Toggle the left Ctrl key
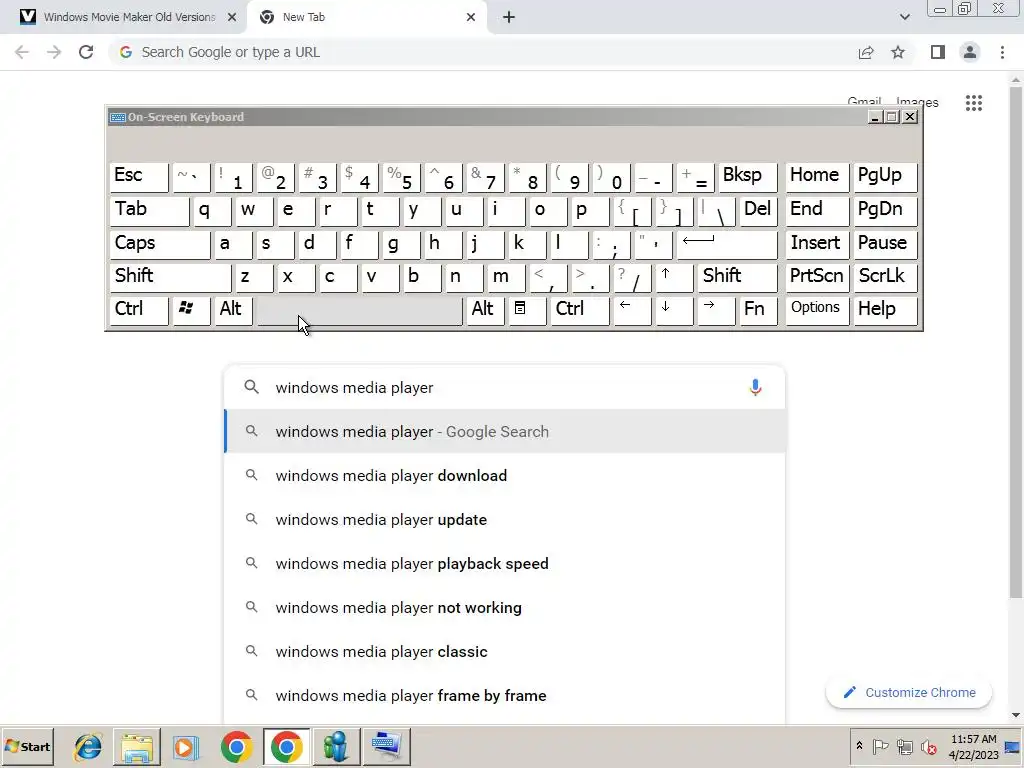This screenshot has width=1024, height=768. point(138,311)
